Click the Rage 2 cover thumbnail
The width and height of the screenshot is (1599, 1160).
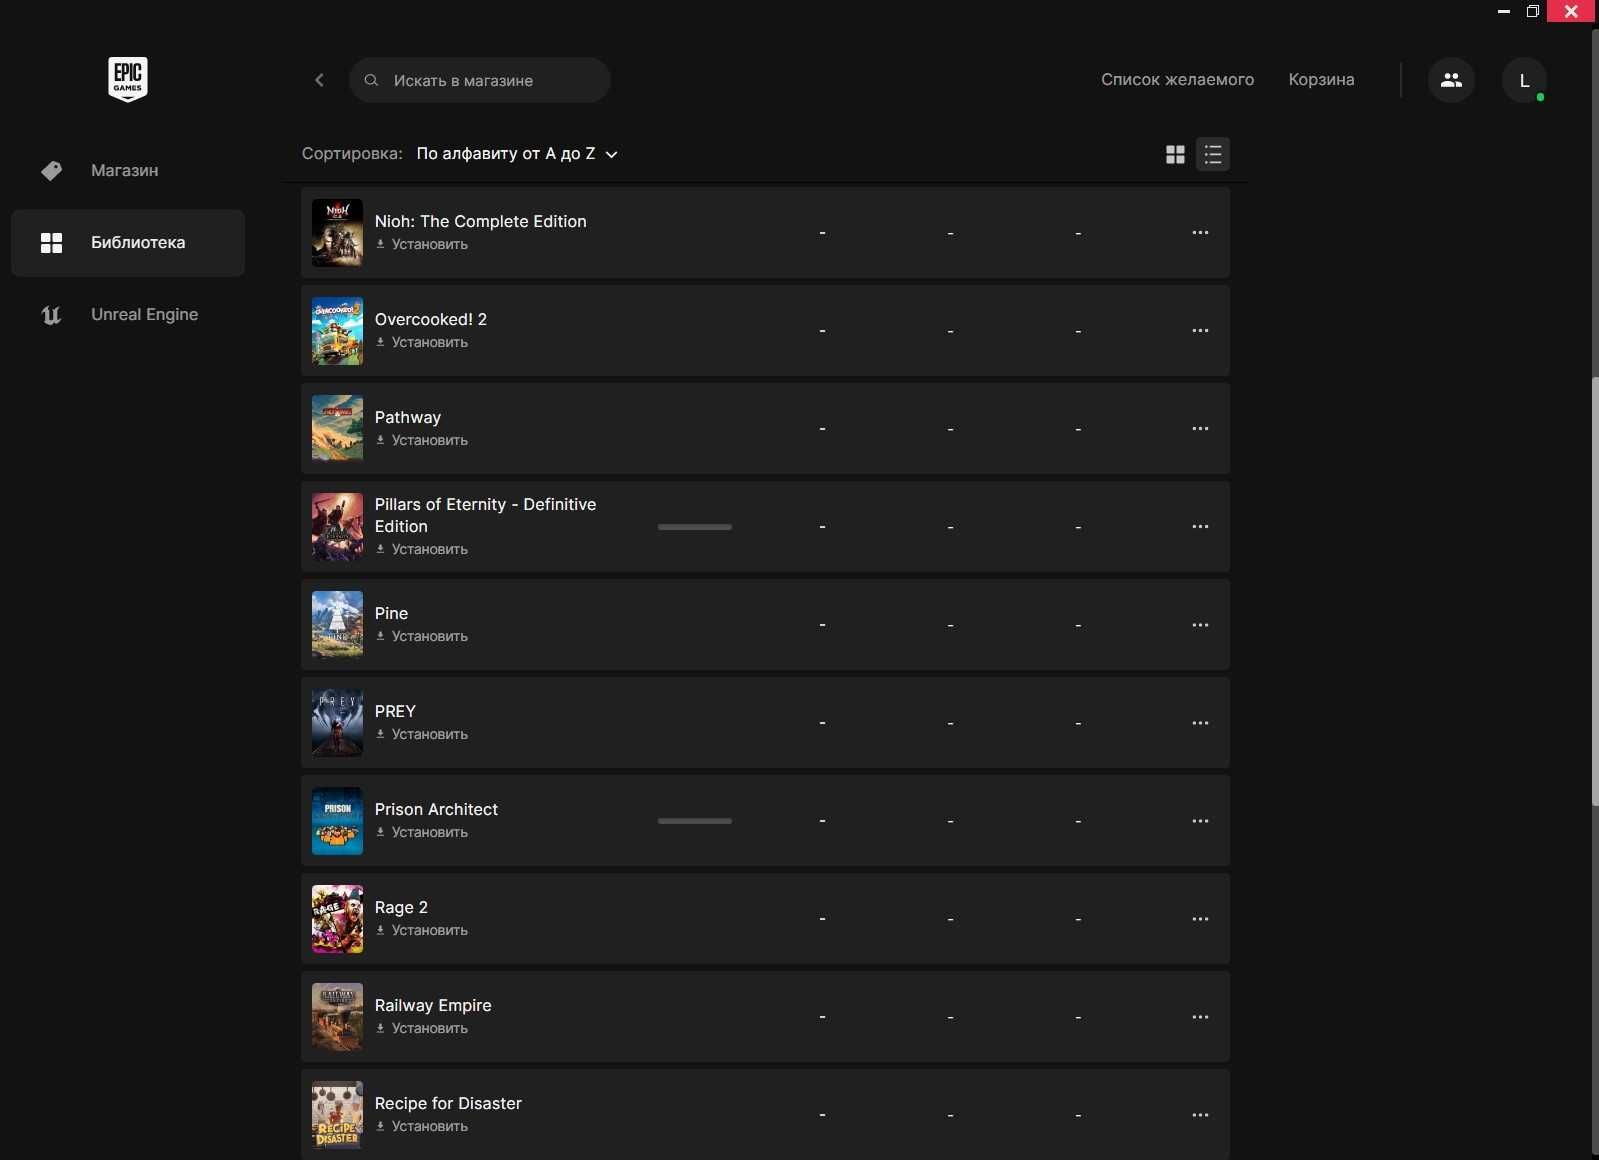337,919
